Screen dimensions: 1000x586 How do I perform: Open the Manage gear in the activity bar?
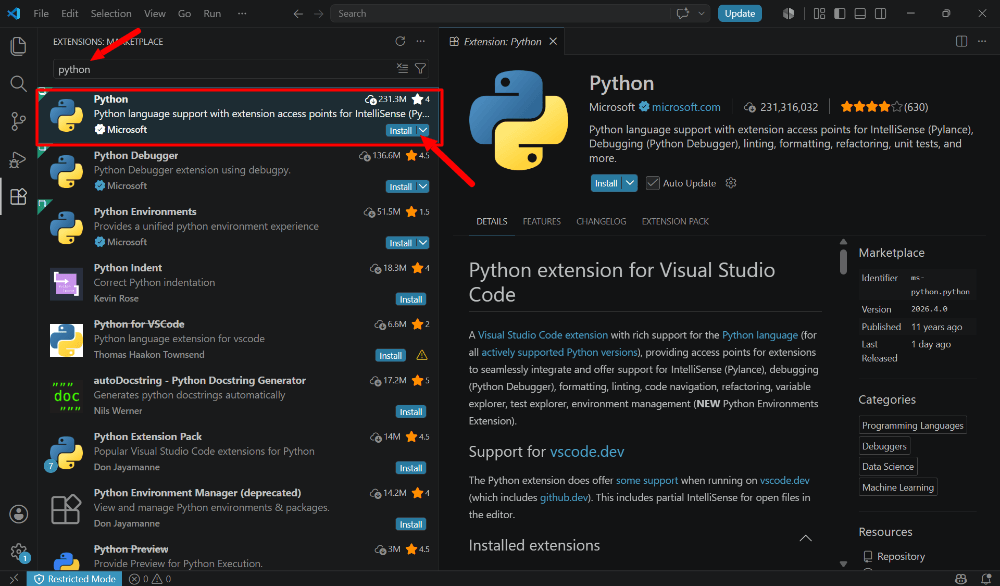18,552
